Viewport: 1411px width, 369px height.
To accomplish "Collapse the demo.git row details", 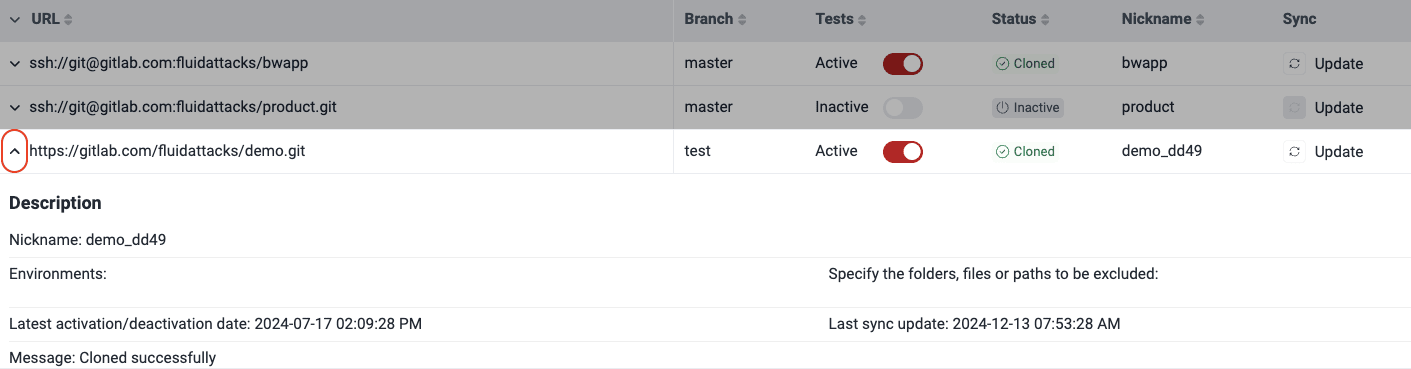I will tap(14, 151).
